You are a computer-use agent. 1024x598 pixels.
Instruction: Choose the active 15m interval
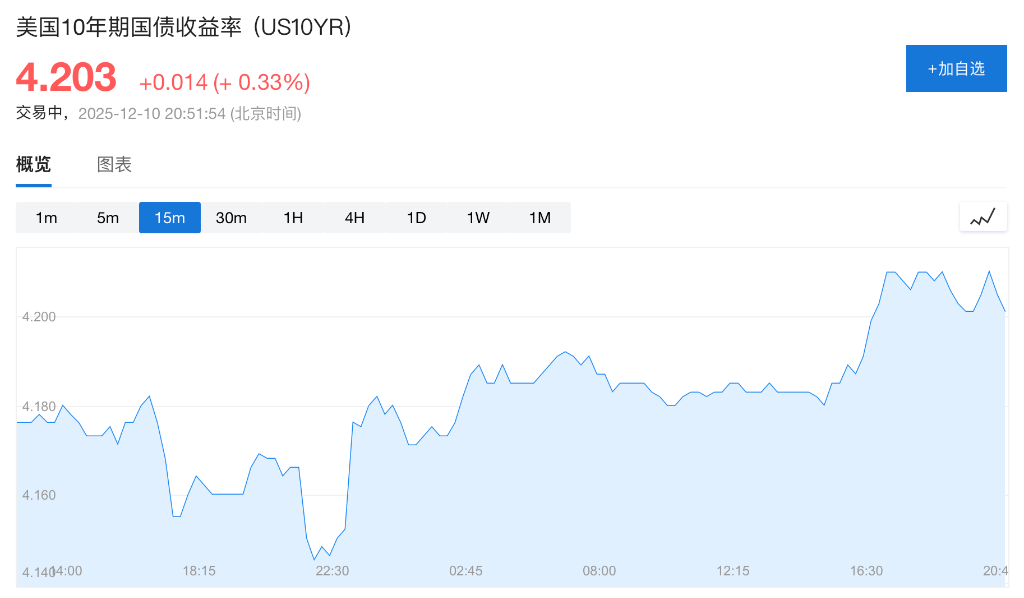click(170, 218)
